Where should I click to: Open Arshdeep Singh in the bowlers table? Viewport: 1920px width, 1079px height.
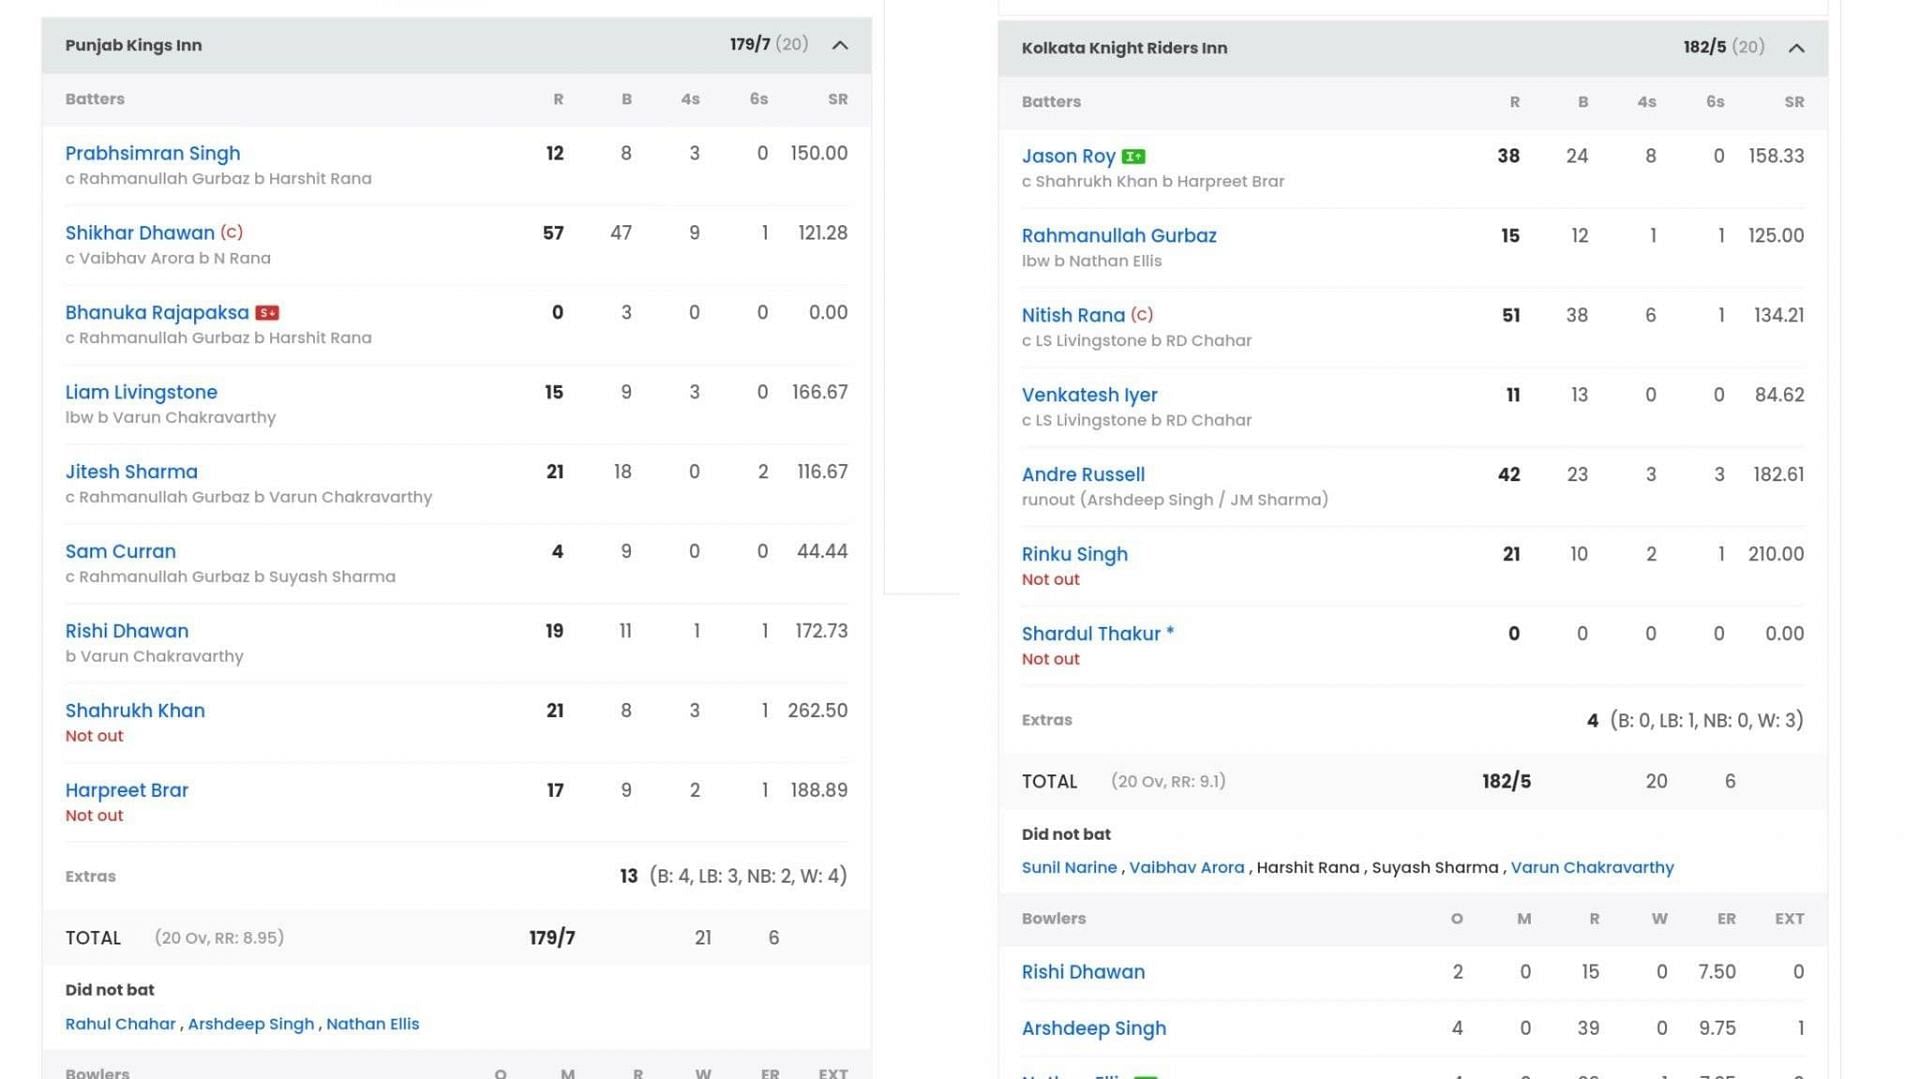coord(1093,1028)
